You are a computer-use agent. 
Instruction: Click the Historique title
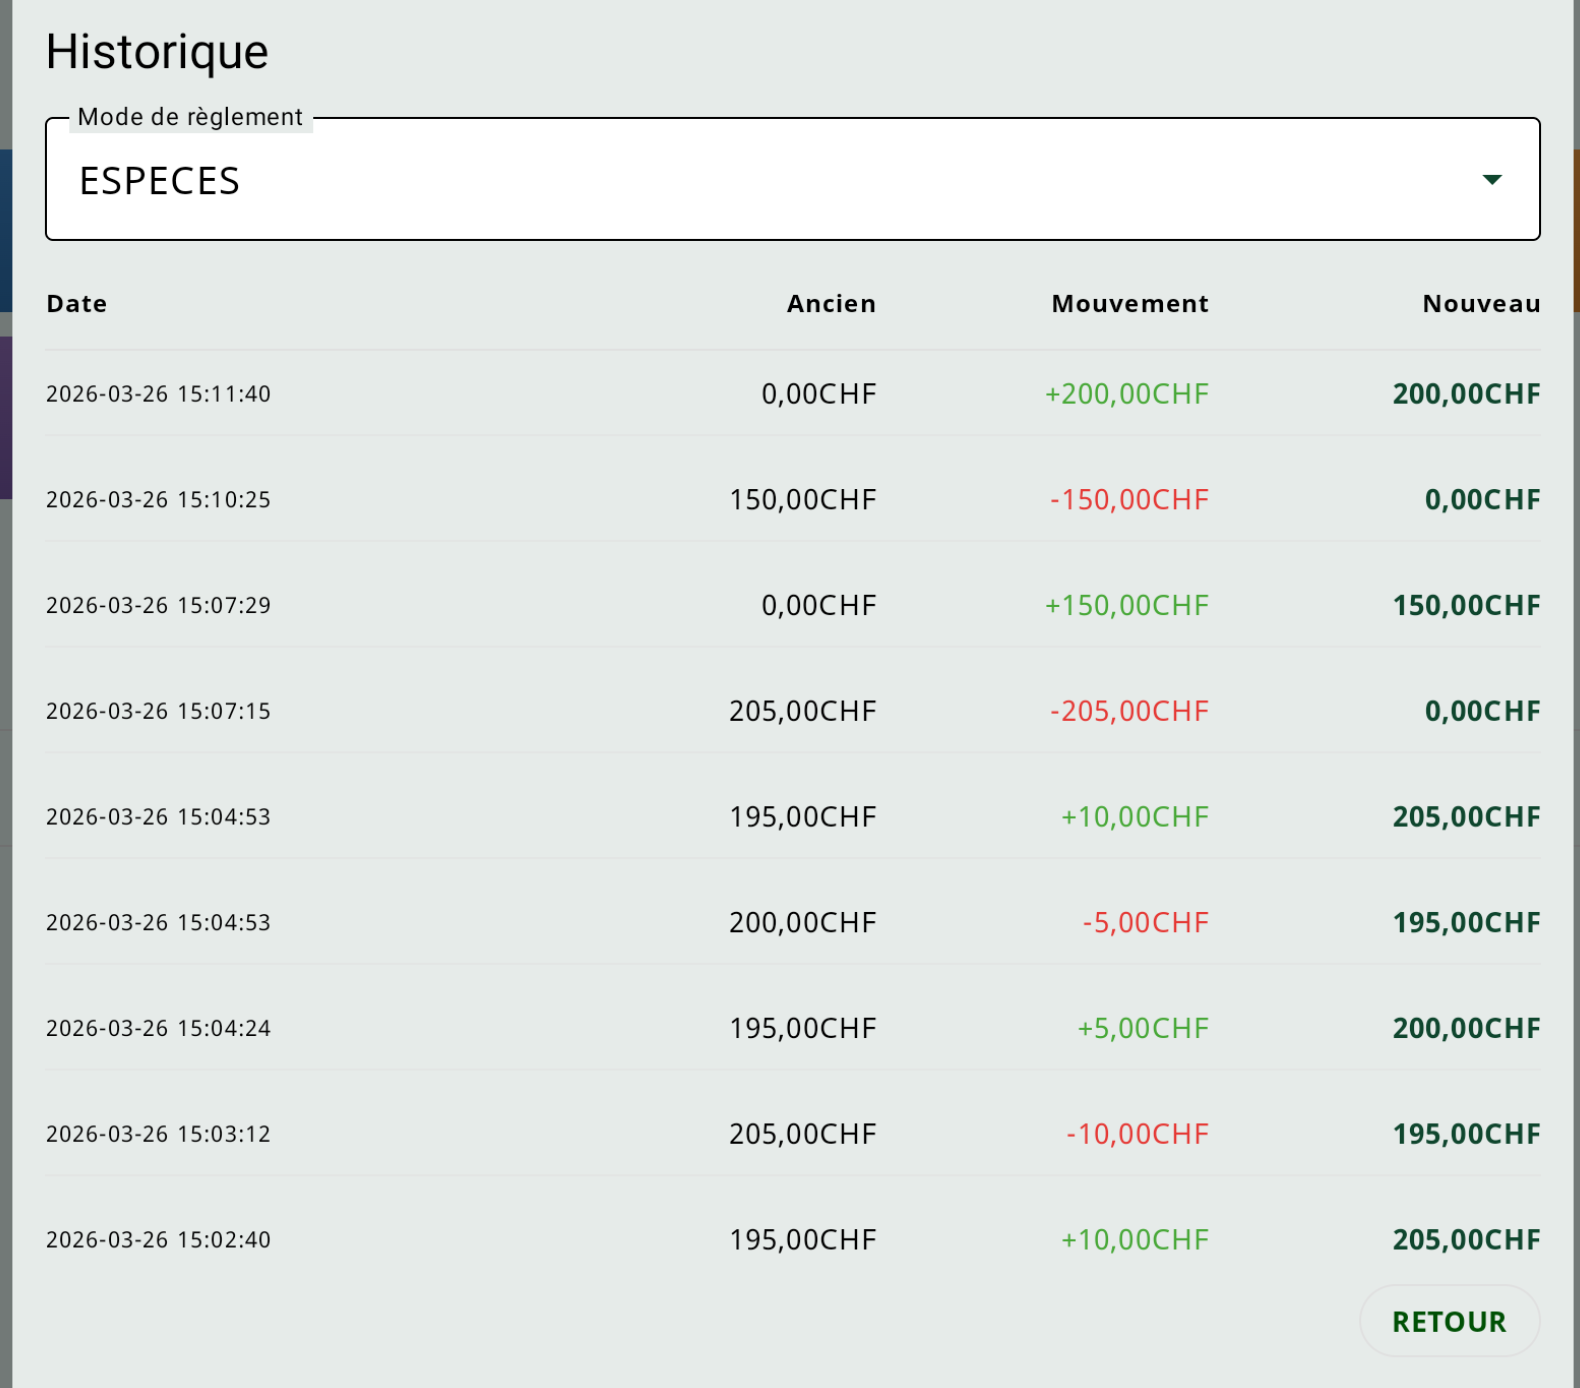tap(157, 52)
